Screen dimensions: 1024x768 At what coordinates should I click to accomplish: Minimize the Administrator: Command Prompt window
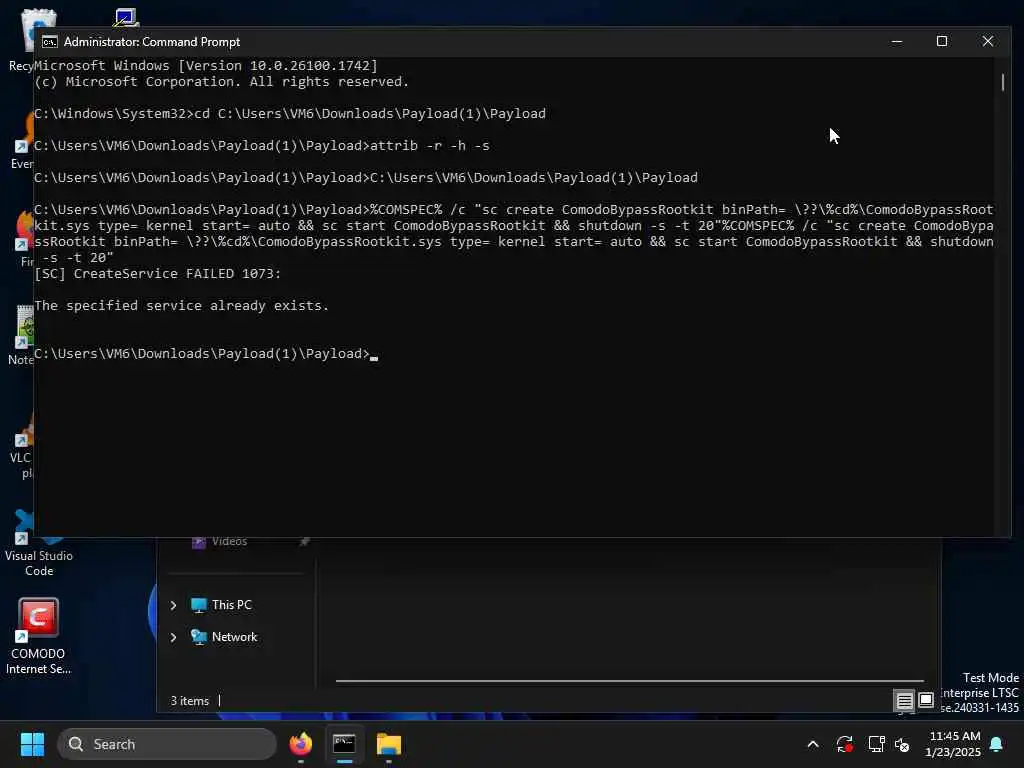tap(897, 41)
